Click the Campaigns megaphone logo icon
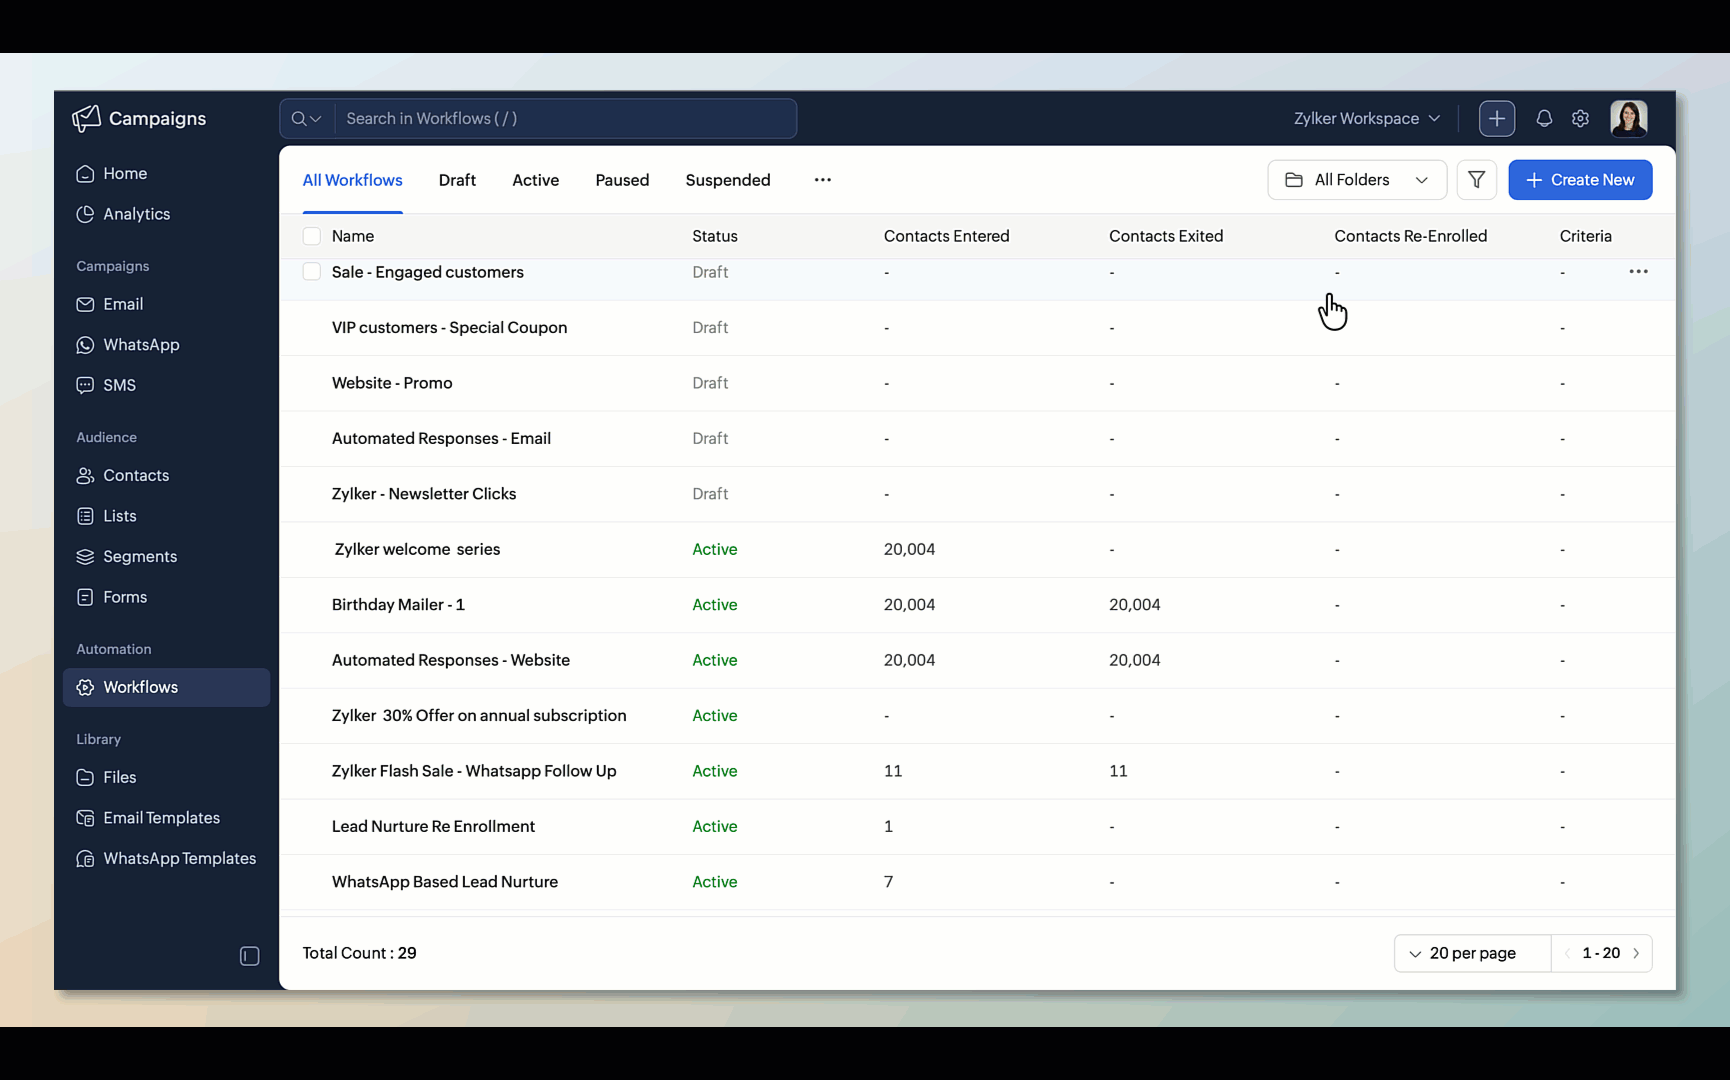 click(x=86, y=118)
